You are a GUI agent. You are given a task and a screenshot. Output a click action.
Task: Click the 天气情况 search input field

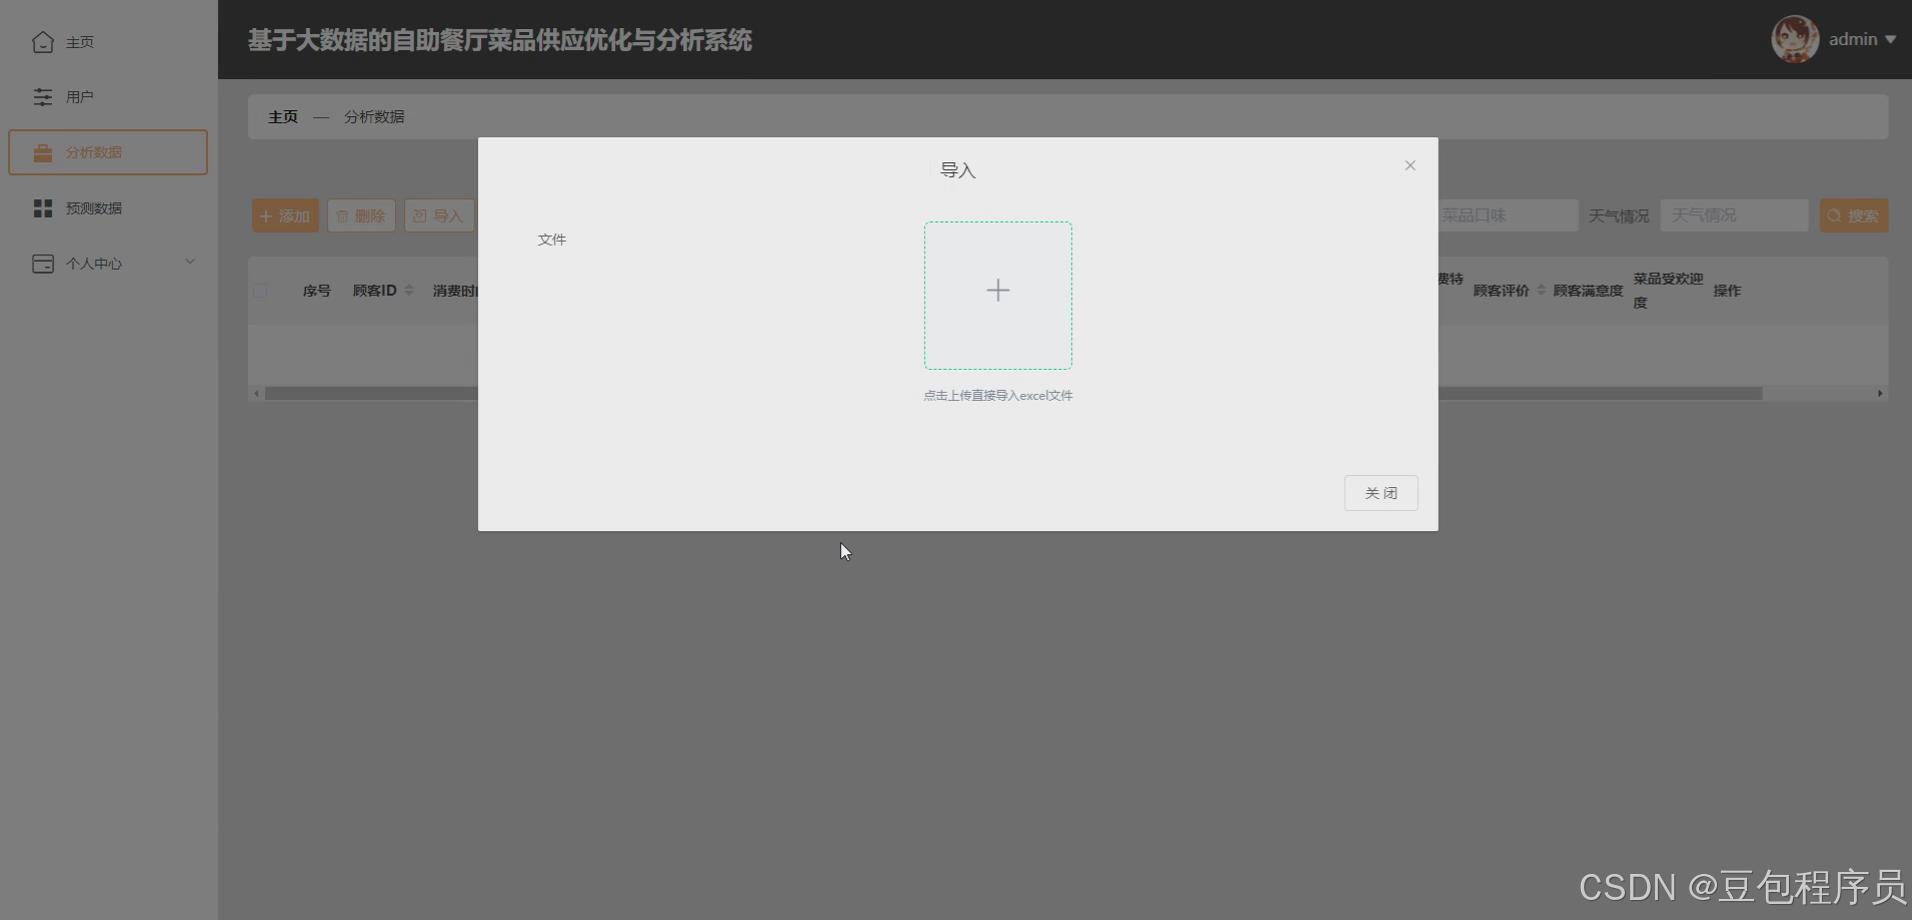click(1732, 215)
